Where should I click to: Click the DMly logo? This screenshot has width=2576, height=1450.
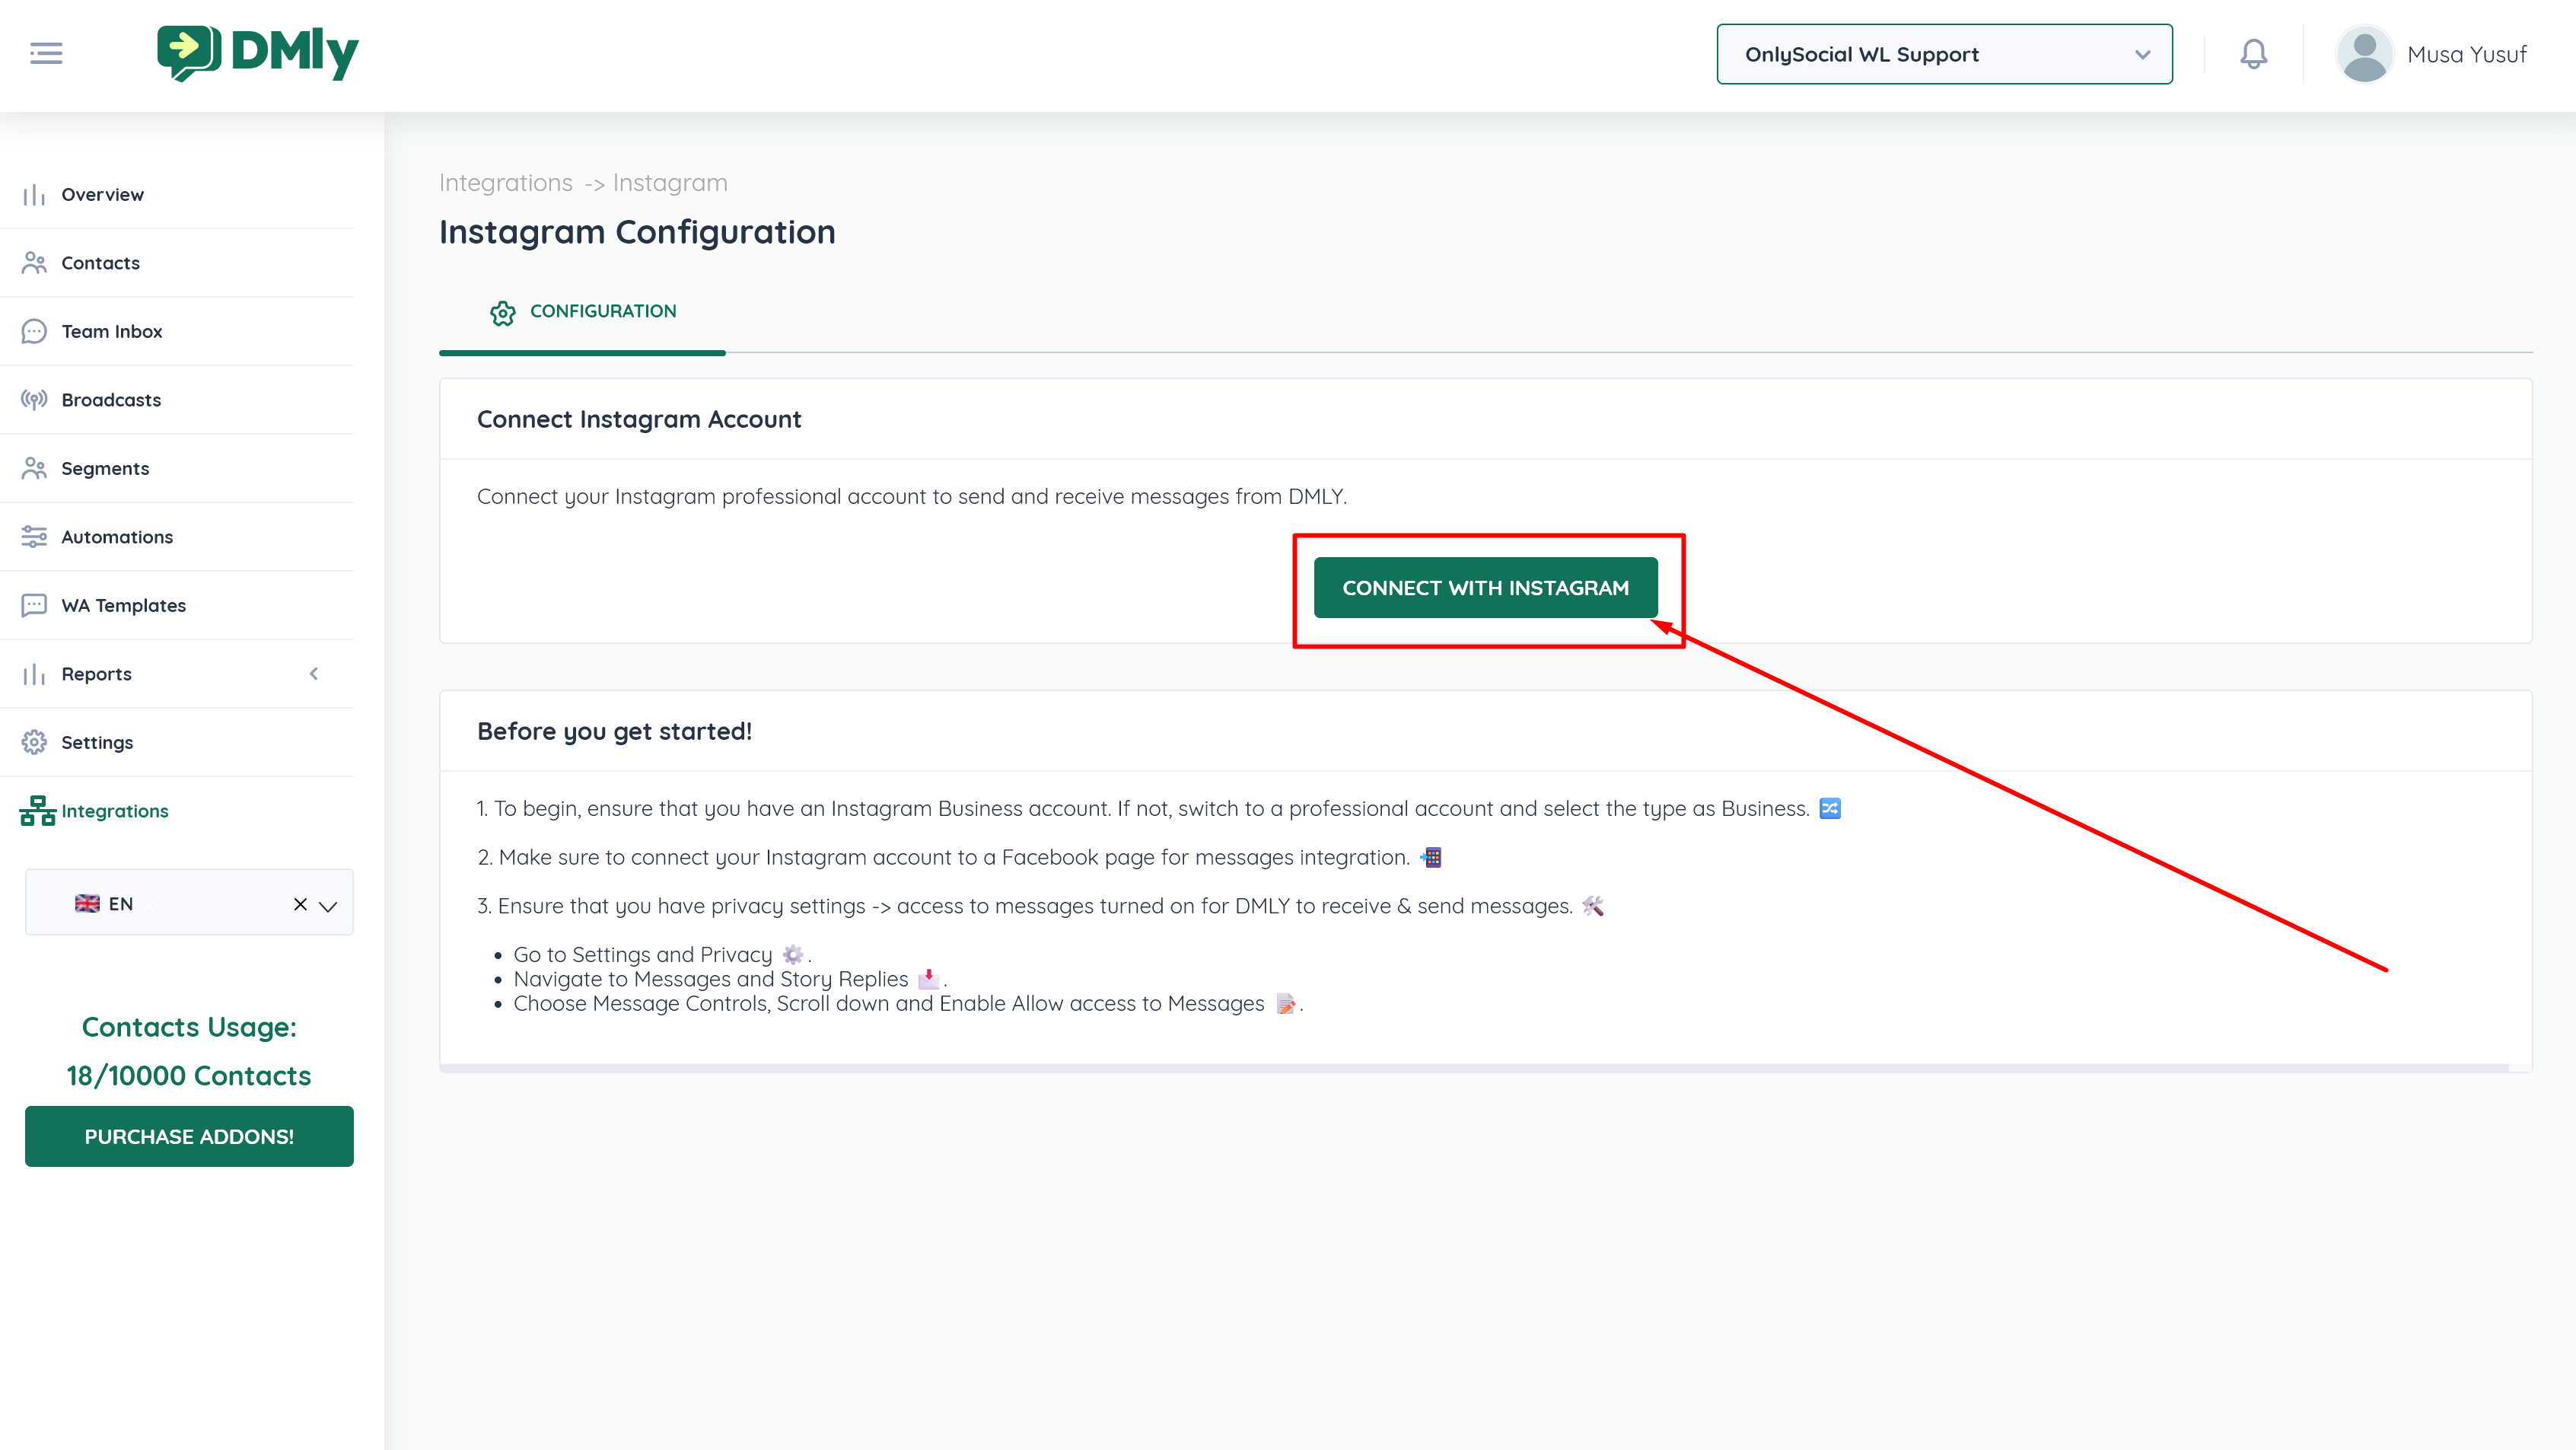coord(258,53)
